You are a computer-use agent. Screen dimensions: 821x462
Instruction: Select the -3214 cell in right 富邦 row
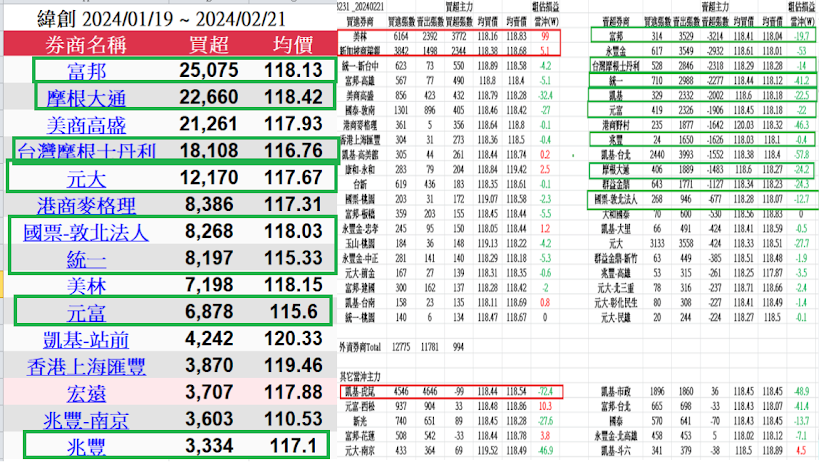pyautogui.click(x=715, y=37)
